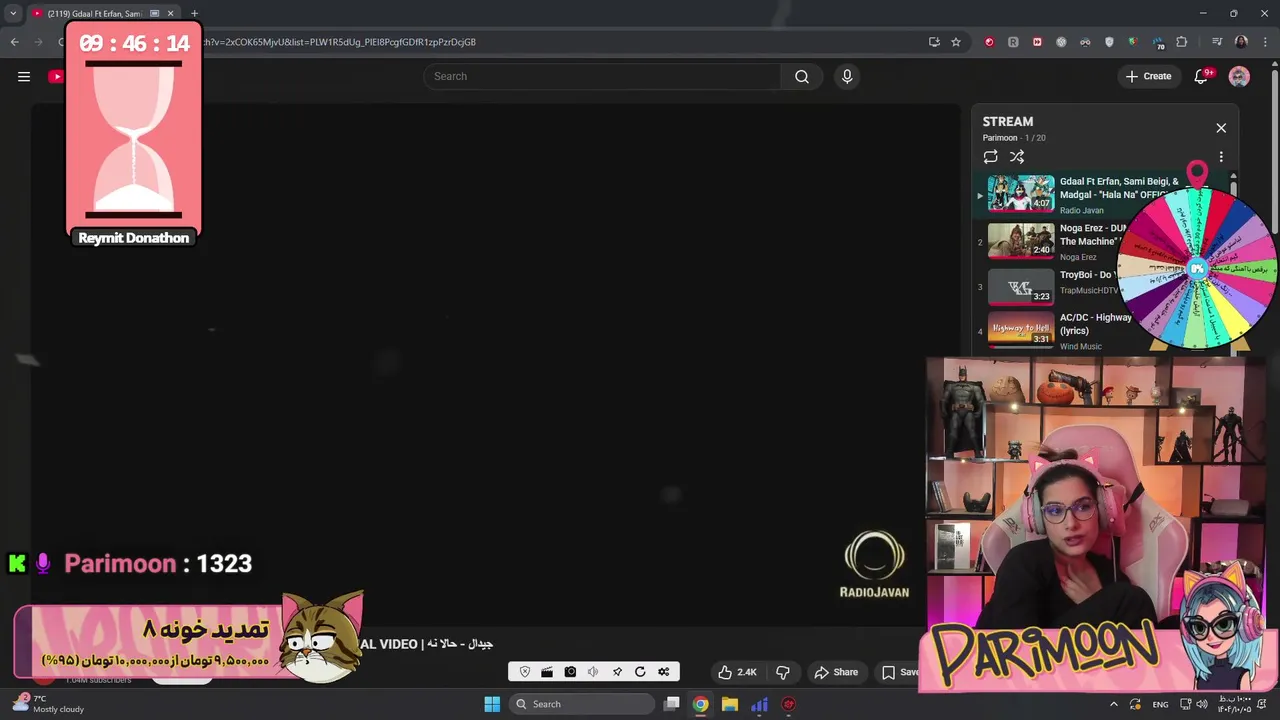Close the Gdaal Ft Erfan browser tab
The image size is (1280, 720).
pos(171,13)
